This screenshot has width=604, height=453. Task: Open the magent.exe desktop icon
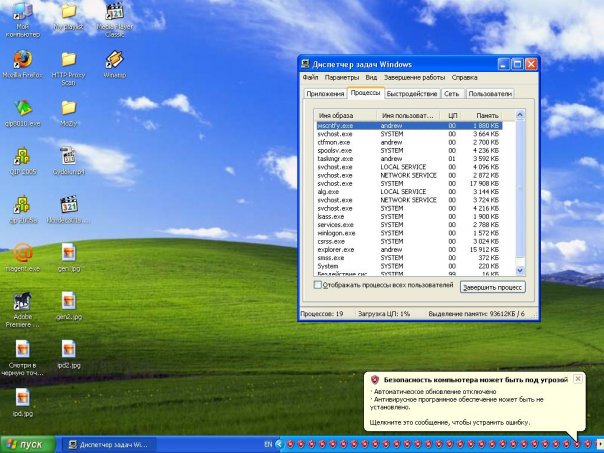pyautogui.click(x=21, y=252)
